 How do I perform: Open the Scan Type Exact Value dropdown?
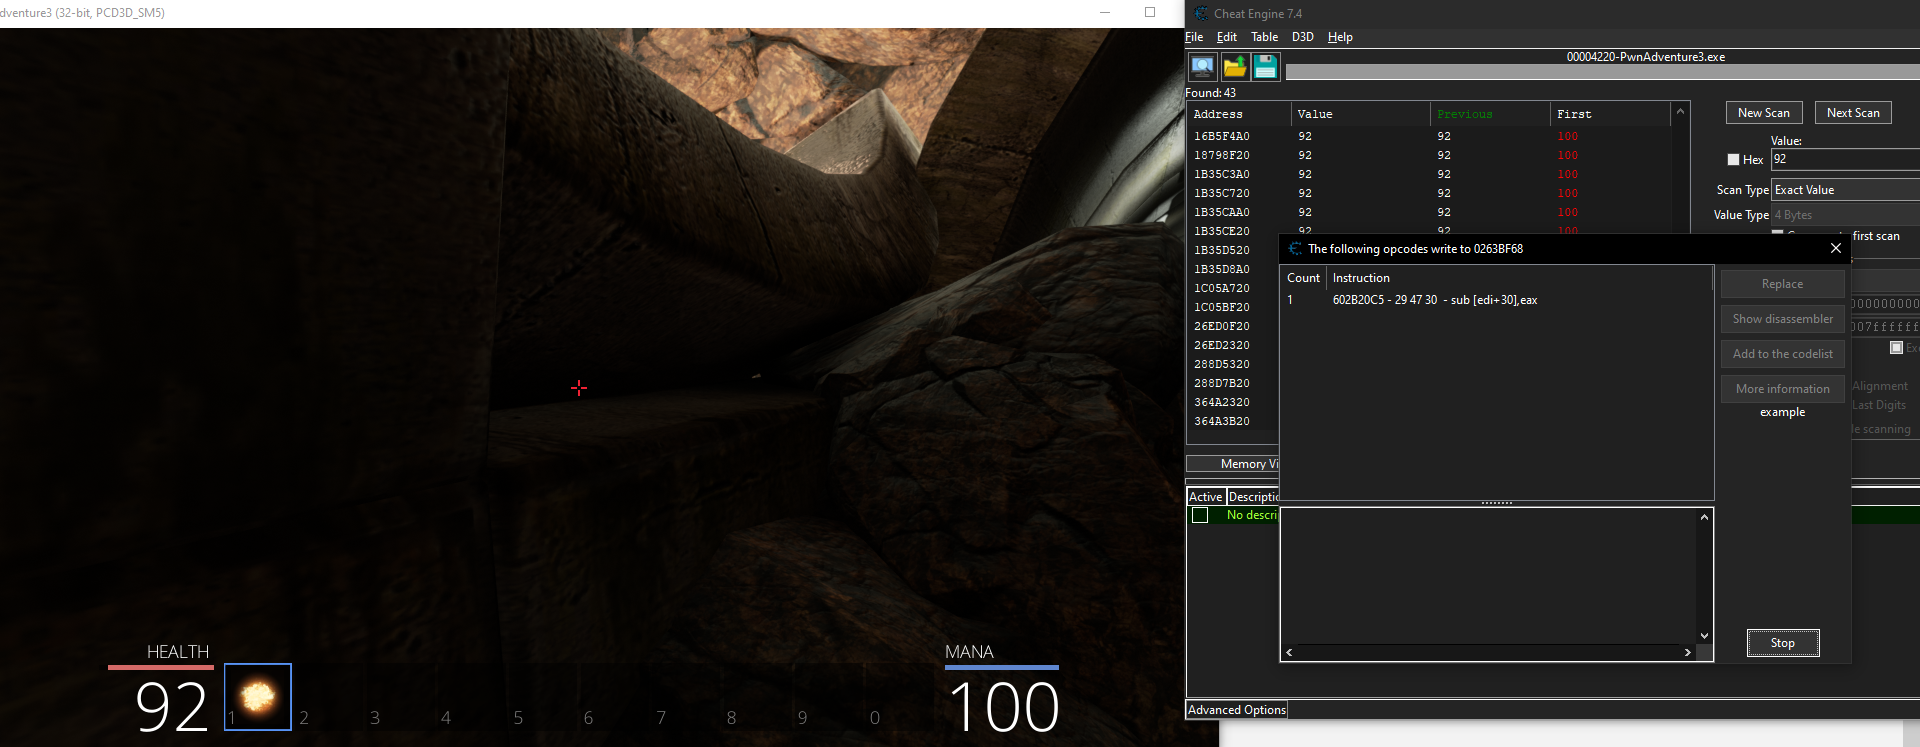pos(1845,190)
